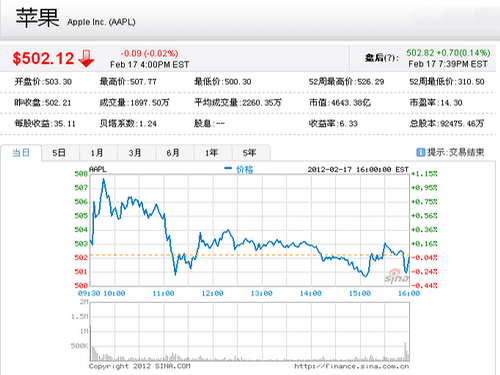Click the 13:00 time axis label
Viewport: 500px width, 375px height.
tap(262, 294)
